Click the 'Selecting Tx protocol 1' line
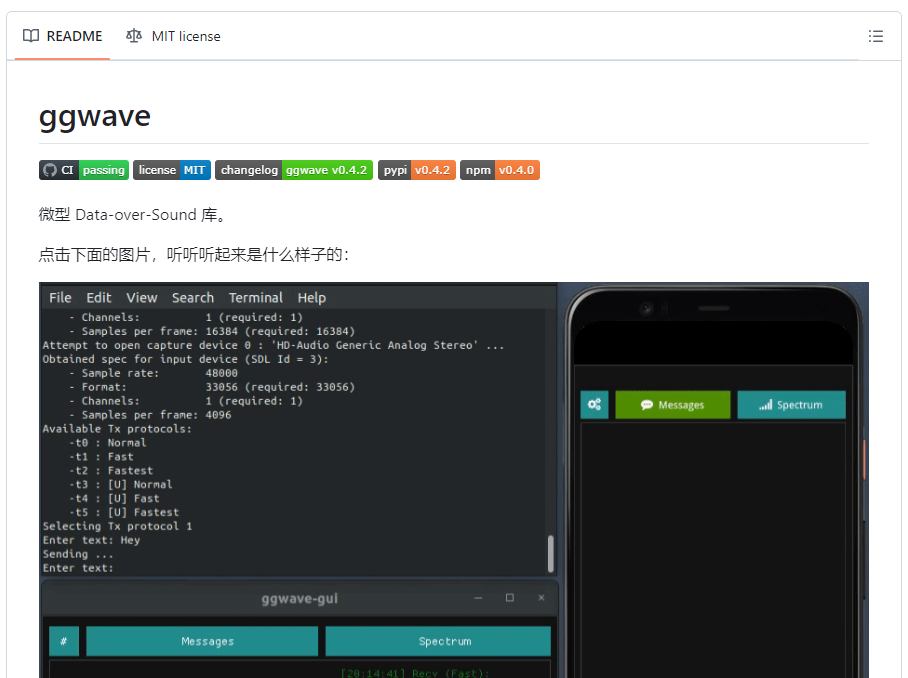Screen dimensions: 908x678 (x=117, y=526)
